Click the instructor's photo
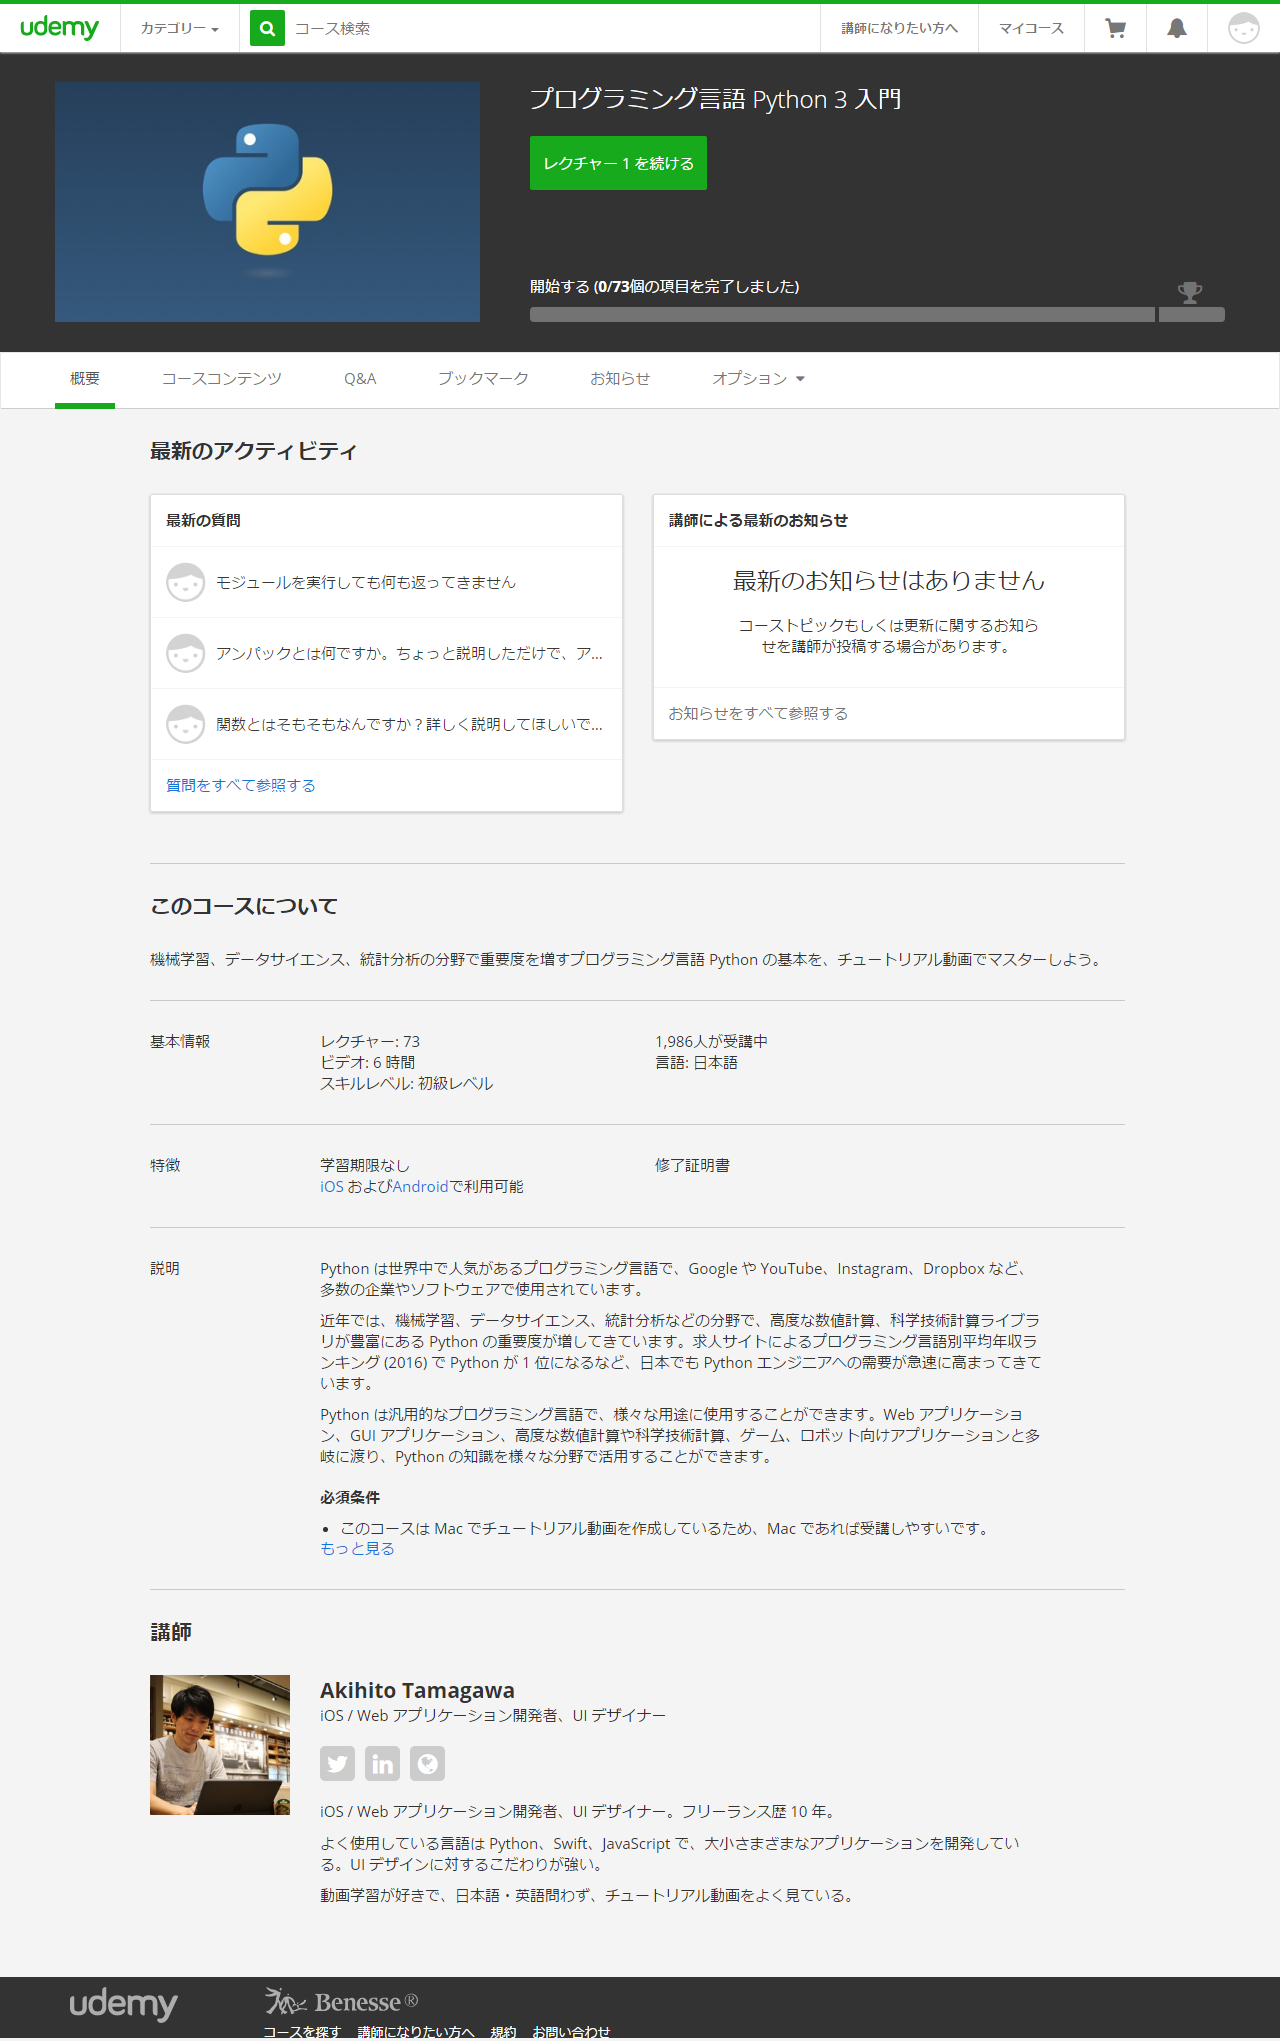 tap(220, 1745)
